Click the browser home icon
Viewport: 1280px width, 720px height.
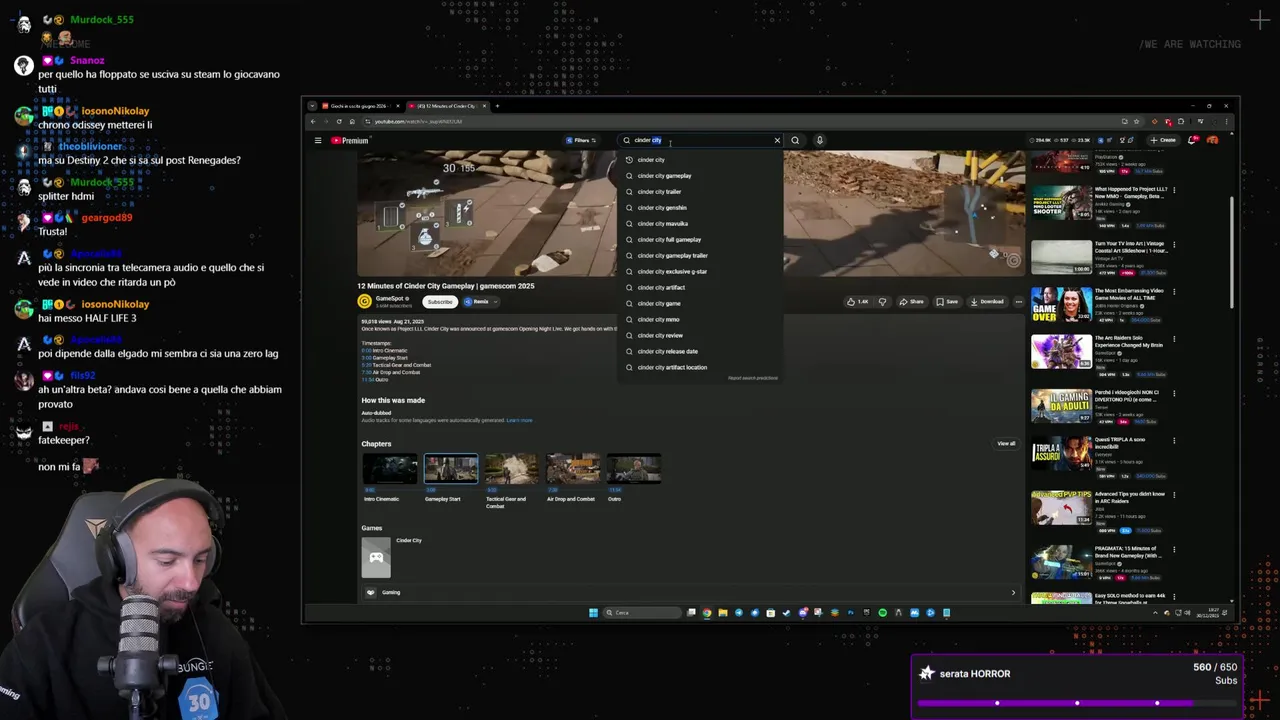coord(352,121)
